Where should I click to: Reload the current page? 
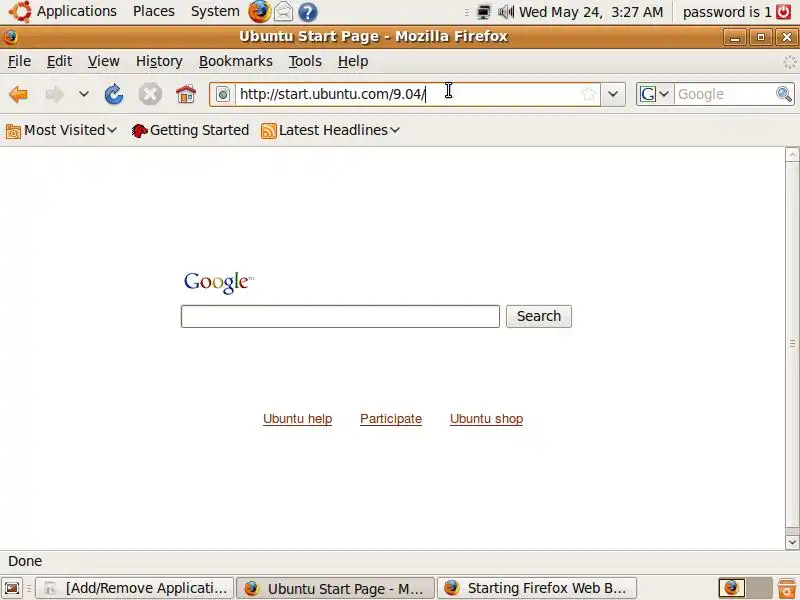114,94
